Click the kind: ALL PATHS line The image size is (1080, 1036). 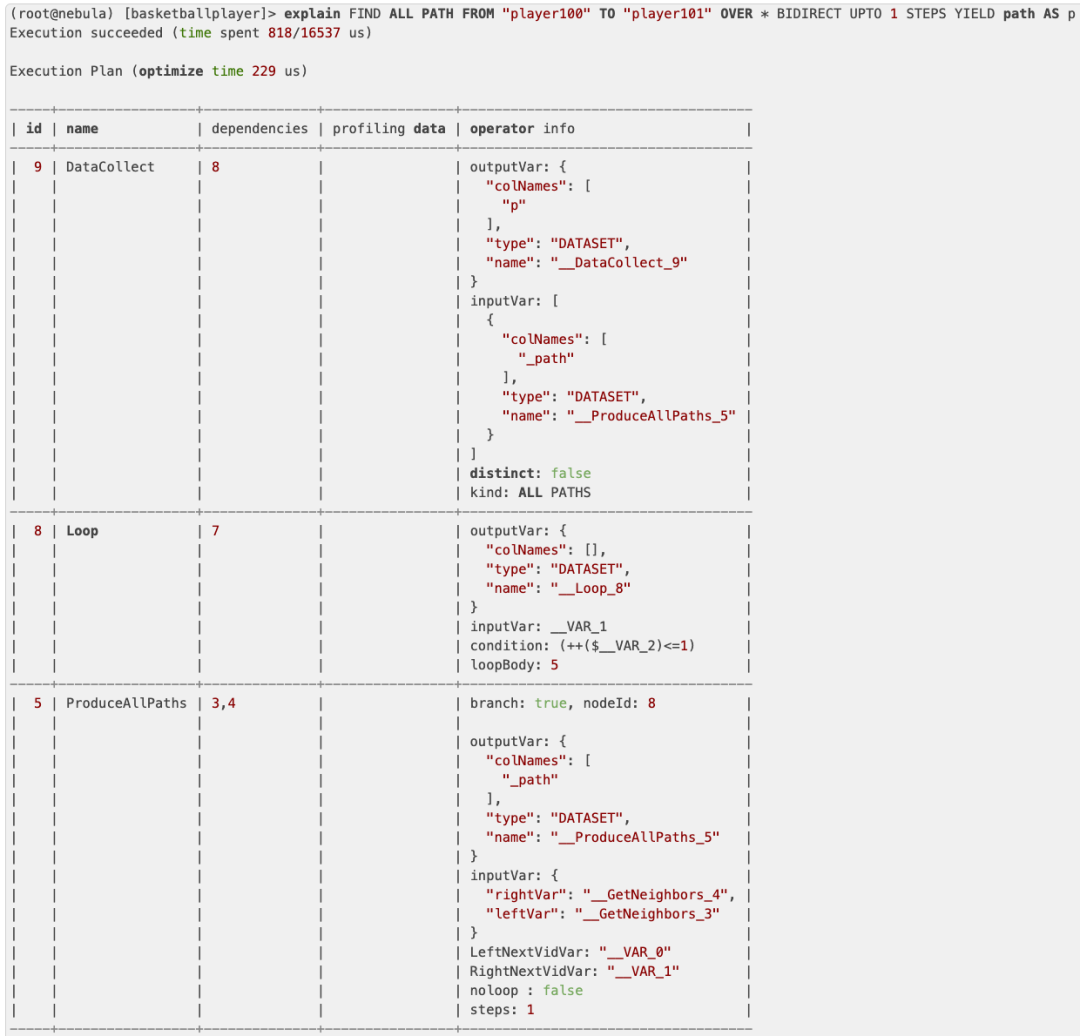[x=530, y=492]
